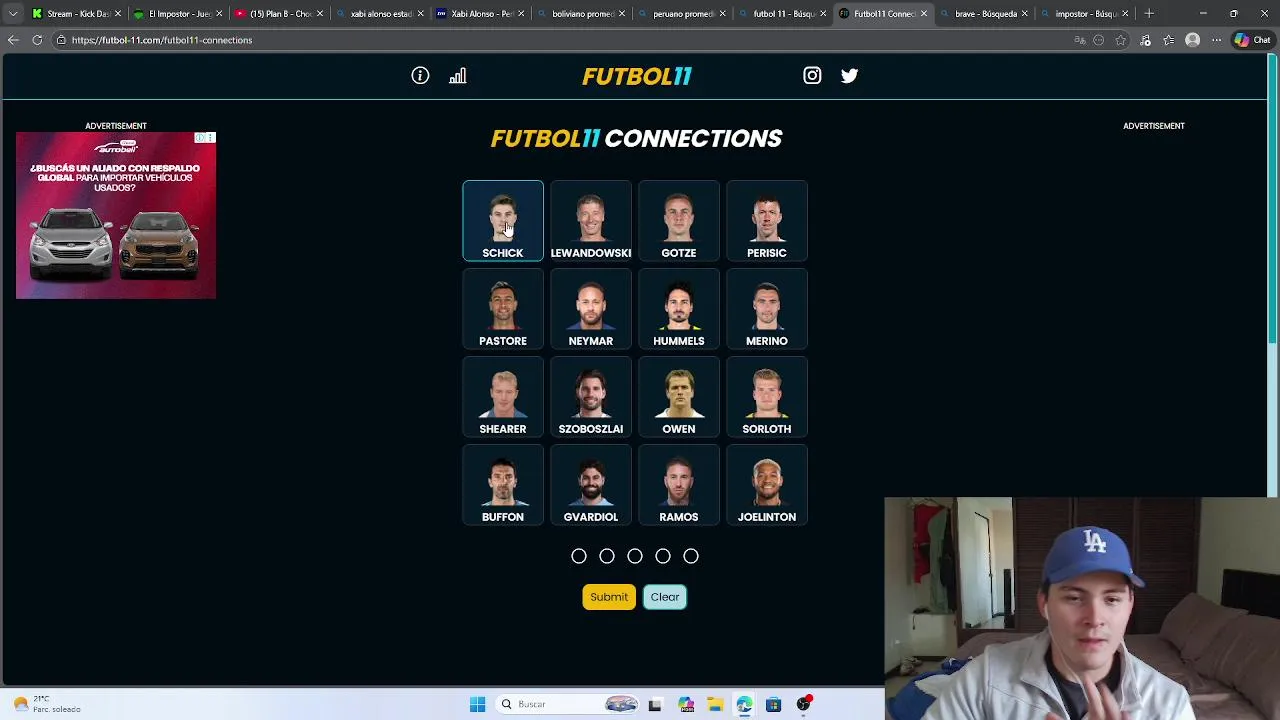
Task: Switch to the xabi alonso estad tab
Action: tap(379, 14)
